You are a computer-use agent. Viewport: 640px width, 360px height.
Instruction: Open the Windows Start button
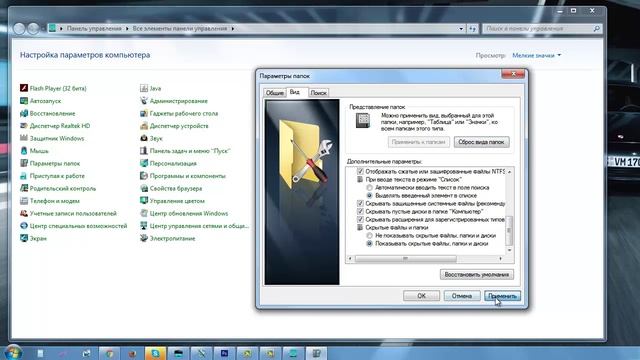point(13,353)
